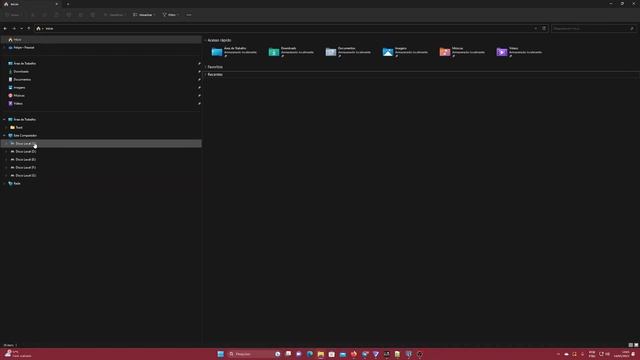Switch to large icons view via status bar
640x360 pixels.
pos(636,345)
